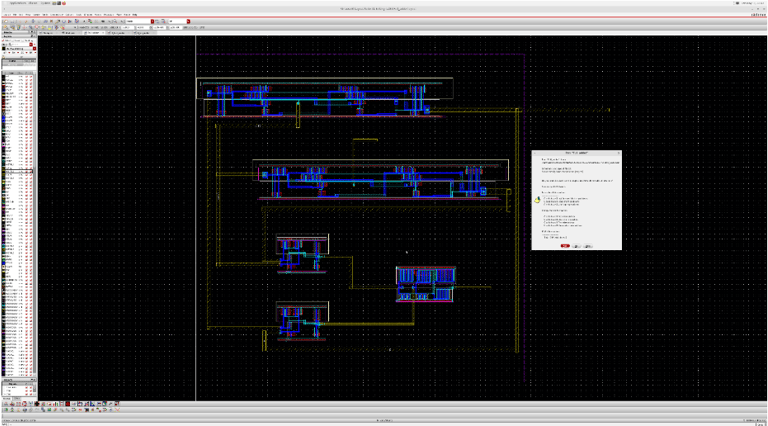
Task: Open the System menu in the top panel
Action: [x=46, y=3]
